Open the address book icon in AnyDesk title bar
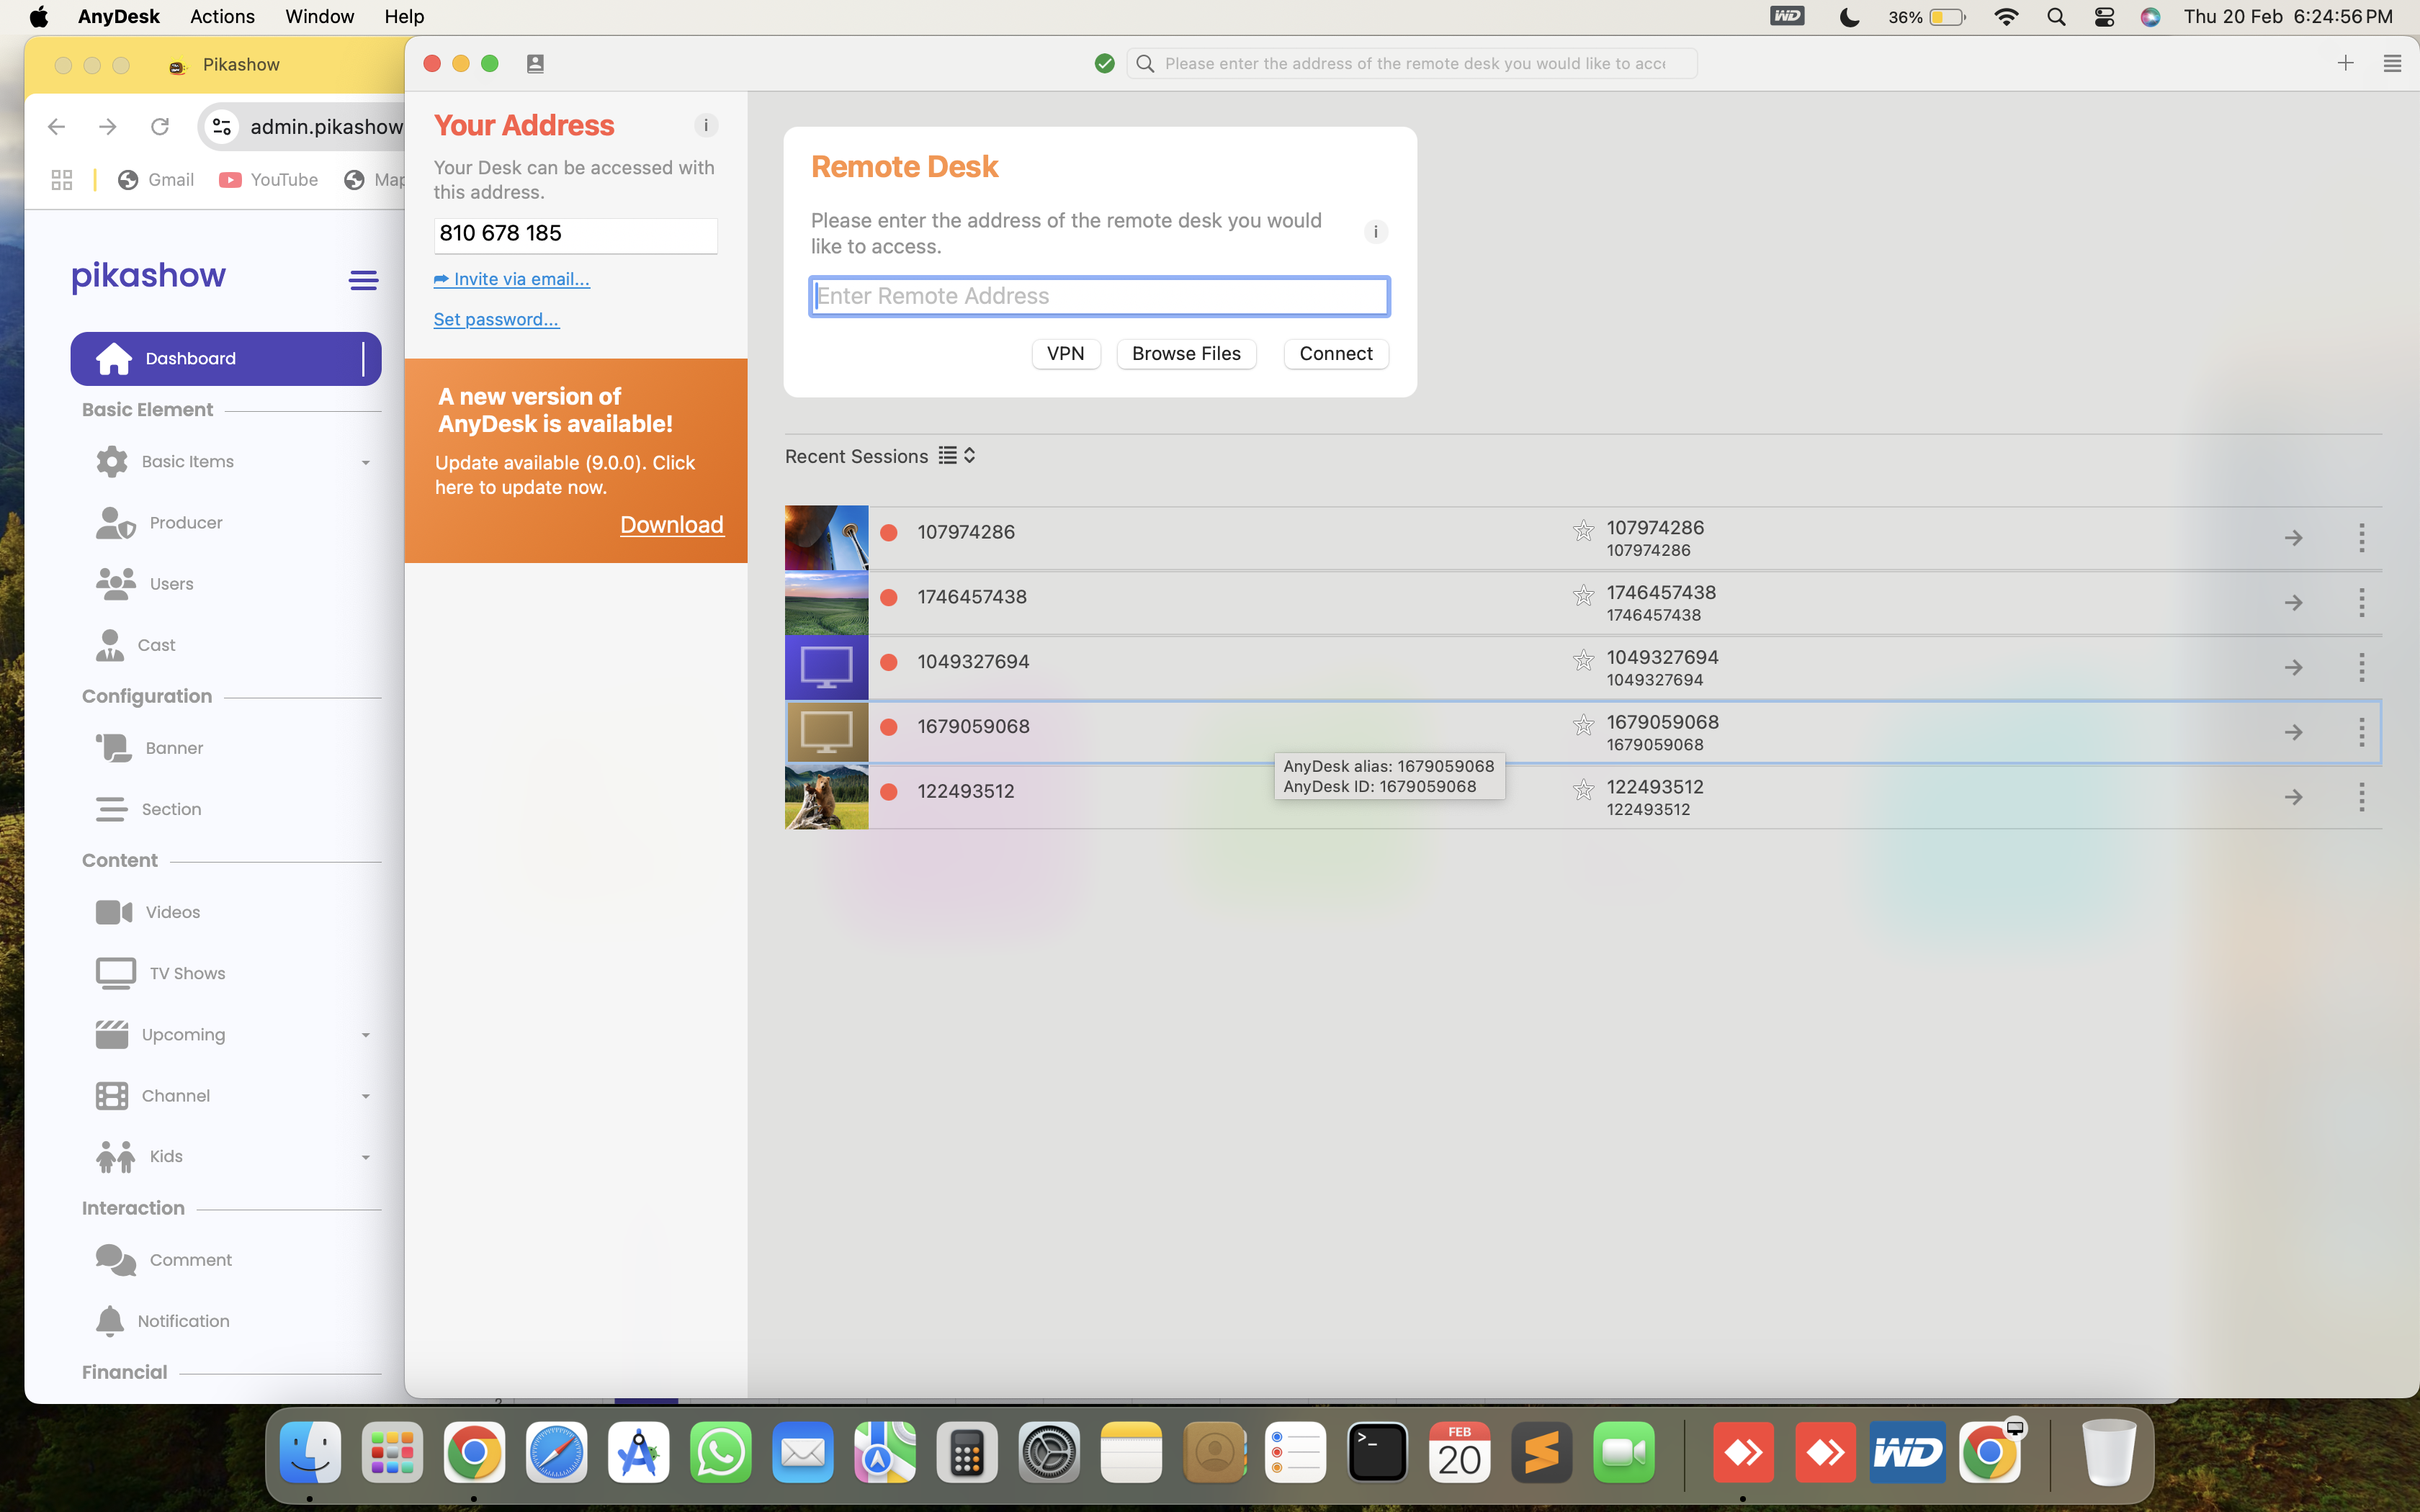Screen dimensions: 2420x1512 (535, 64)
